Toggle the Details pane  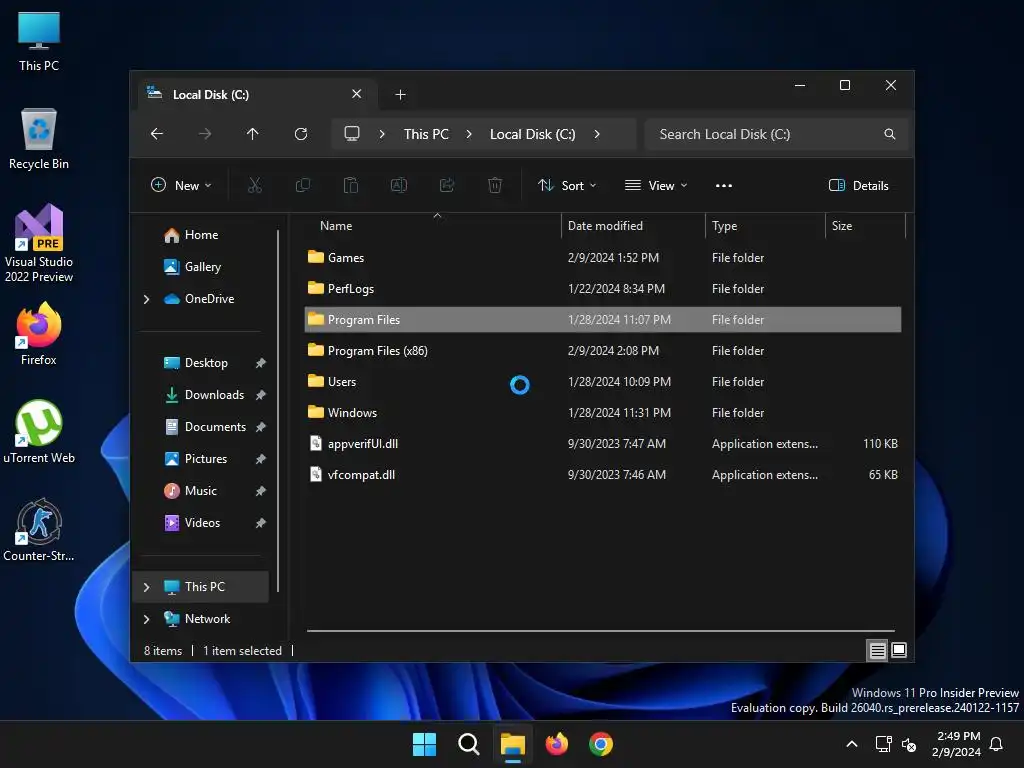coord(859,185)
